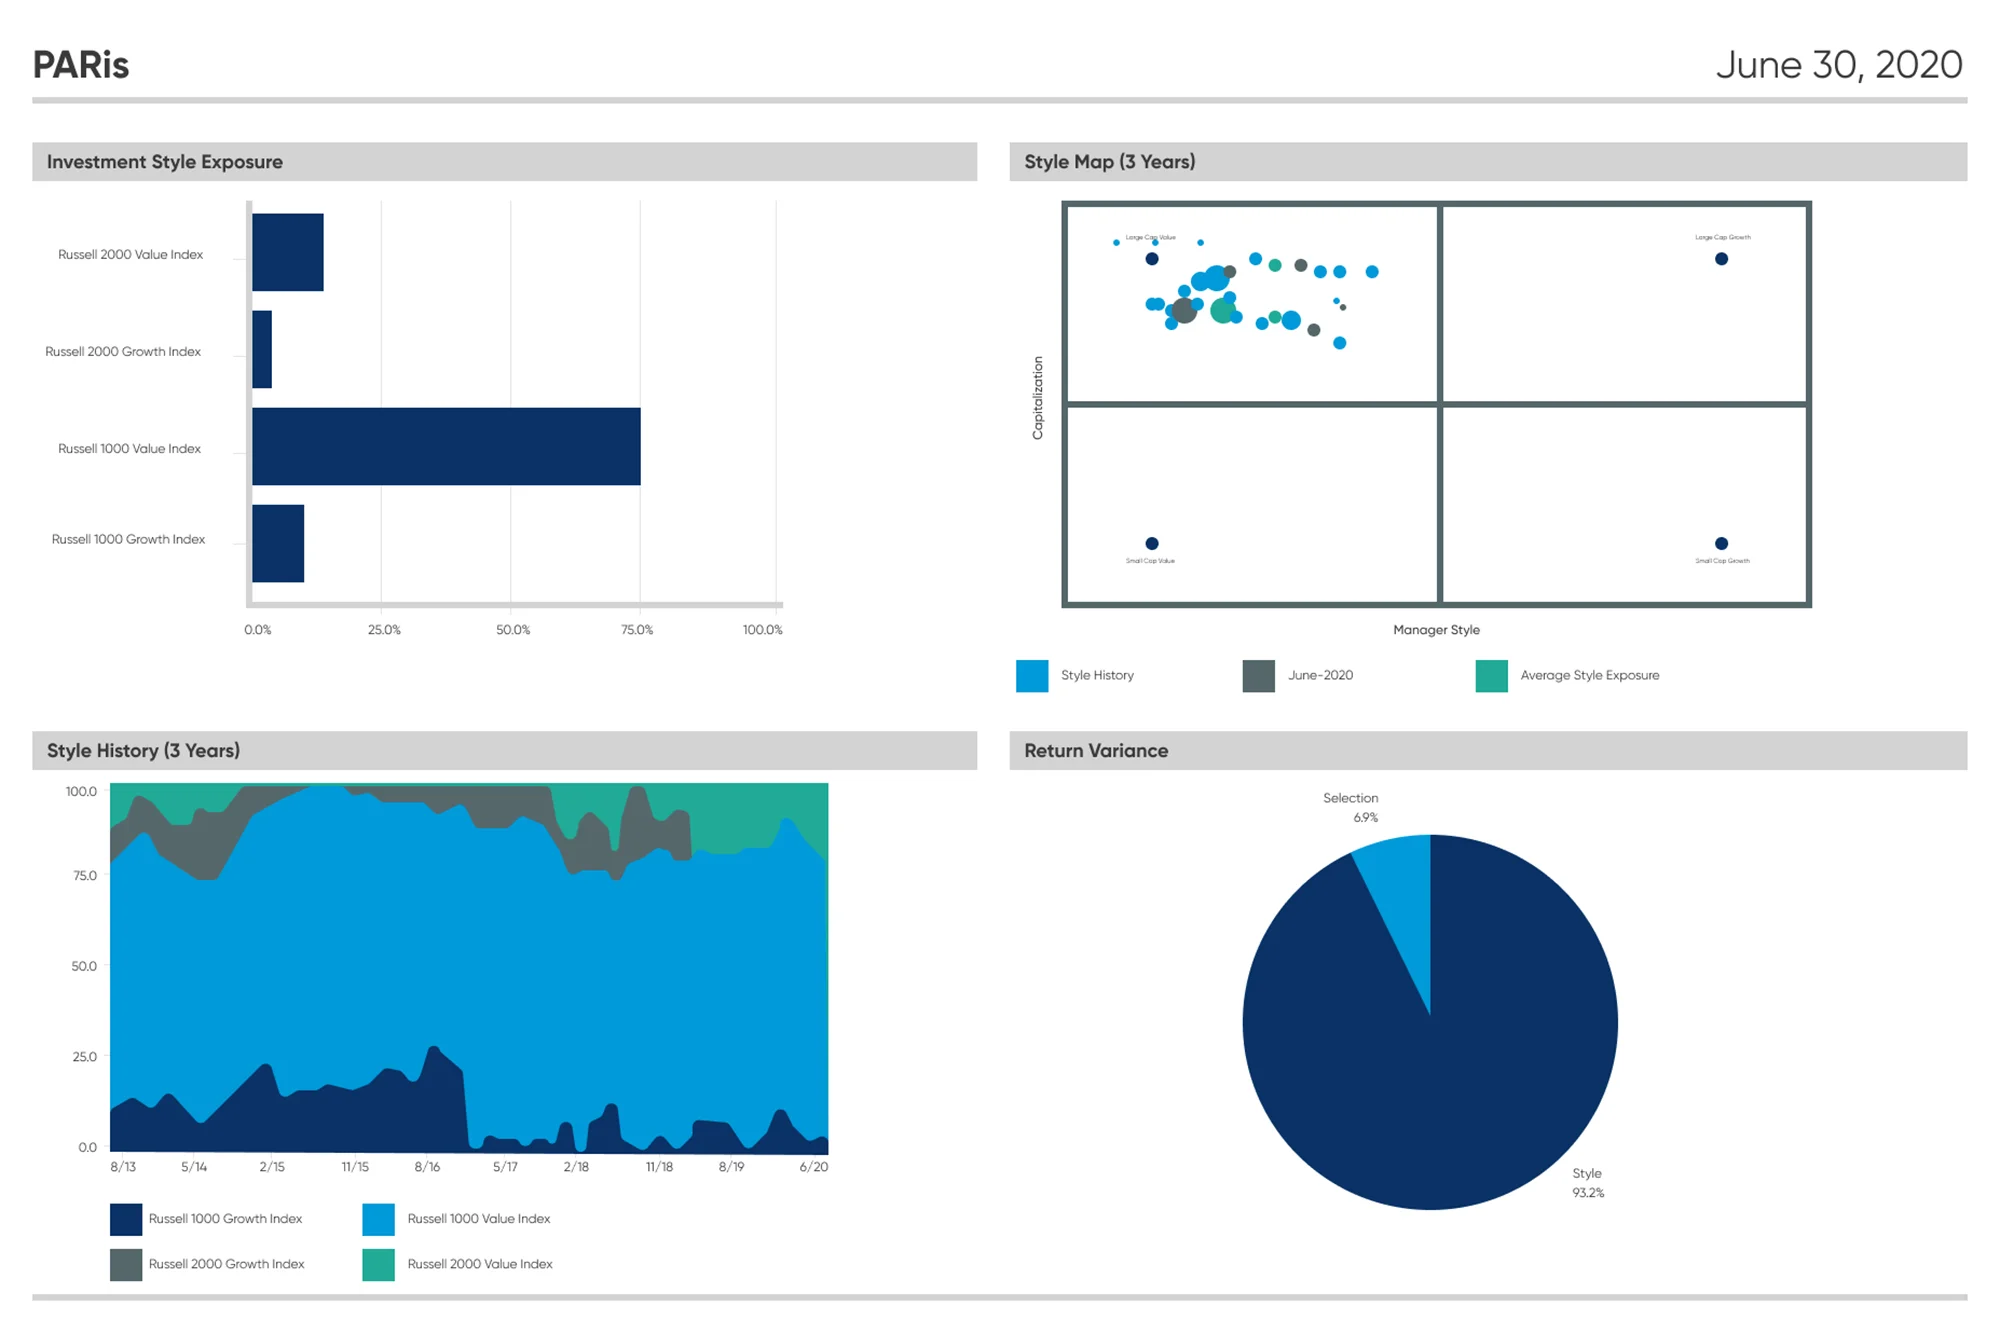Click the Style History legend swatch
The height and width of the screenshot is (1333, 2000).
pyautogui.click(x=1031, y=676)
